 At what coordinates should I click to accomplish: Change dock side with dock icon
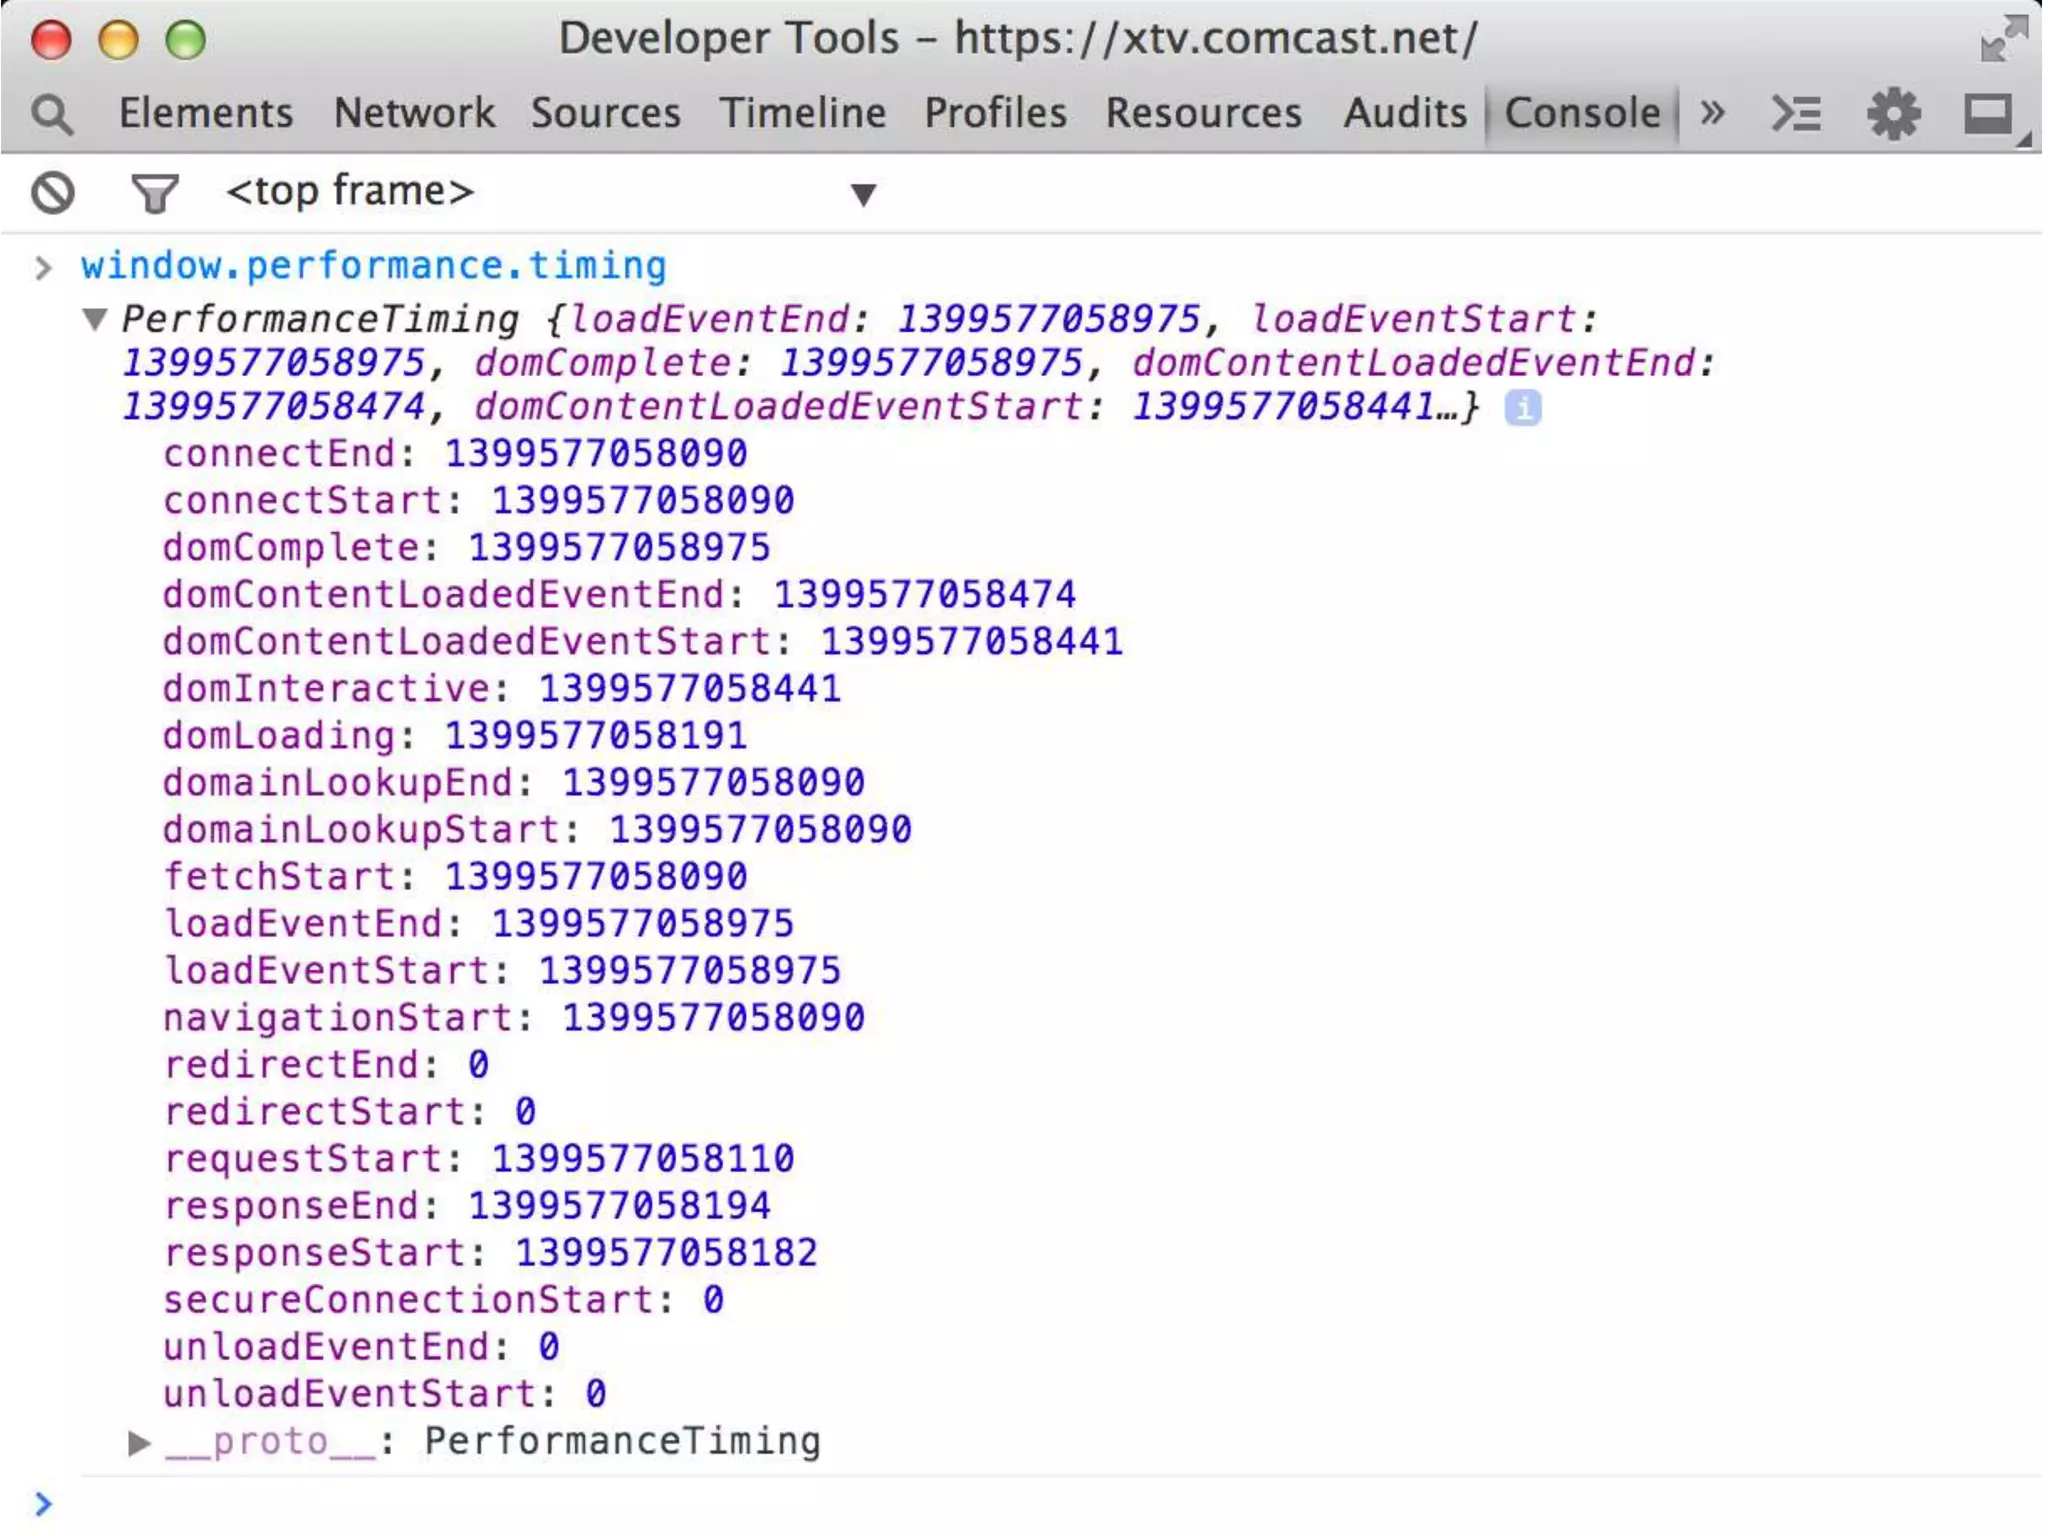1989,114
